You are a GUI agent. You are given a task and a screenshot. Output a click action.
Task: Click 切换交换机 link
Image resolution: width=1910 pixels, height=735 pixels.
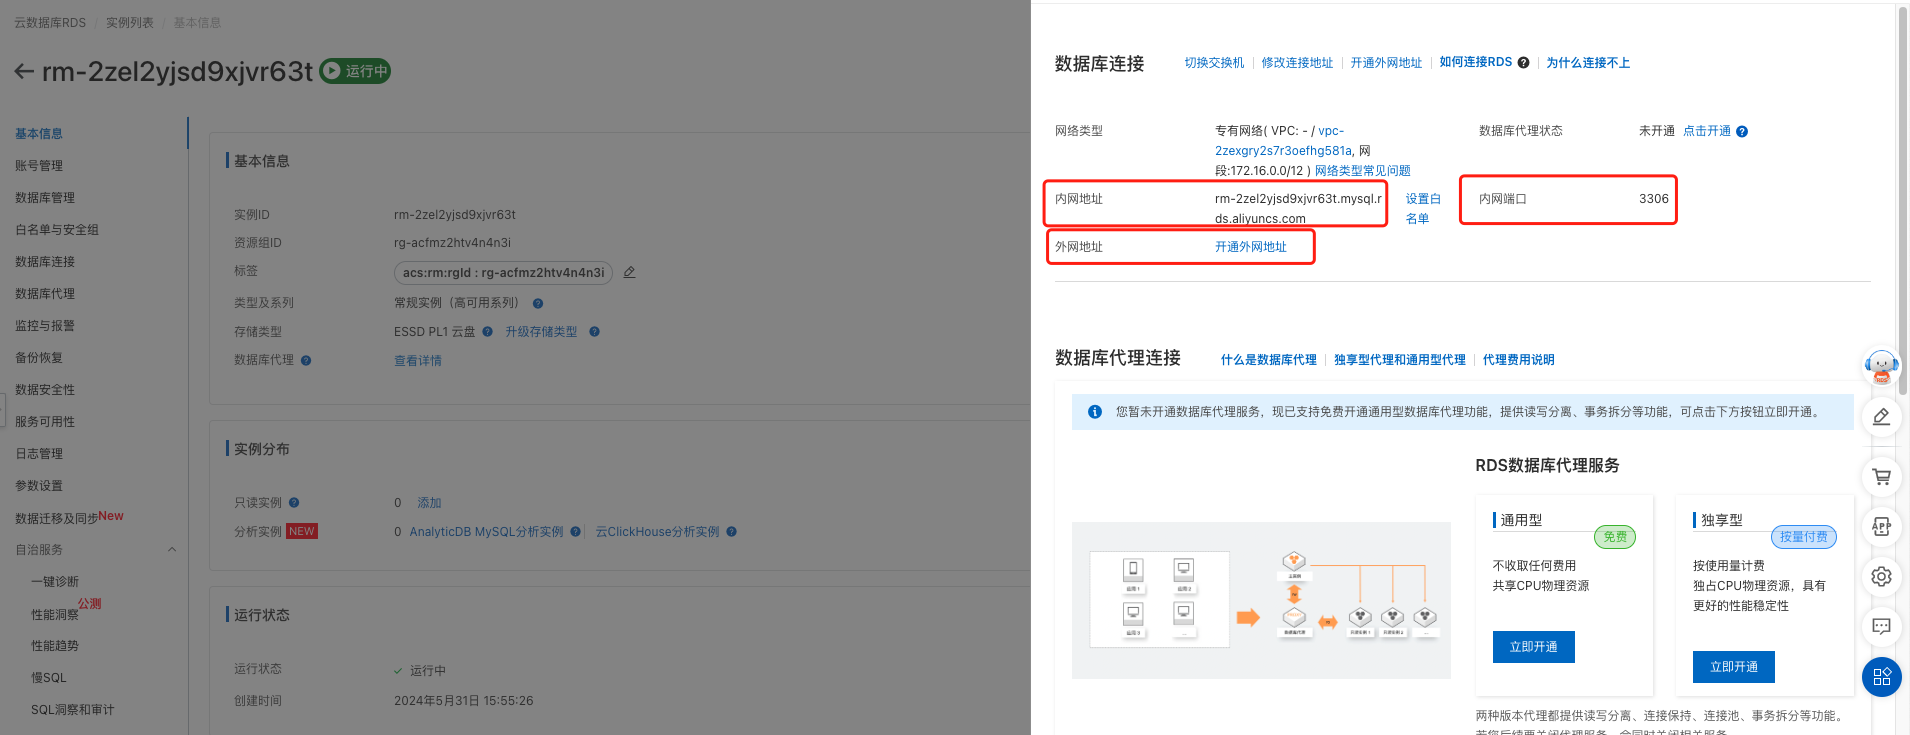[x=1214, y=62]
